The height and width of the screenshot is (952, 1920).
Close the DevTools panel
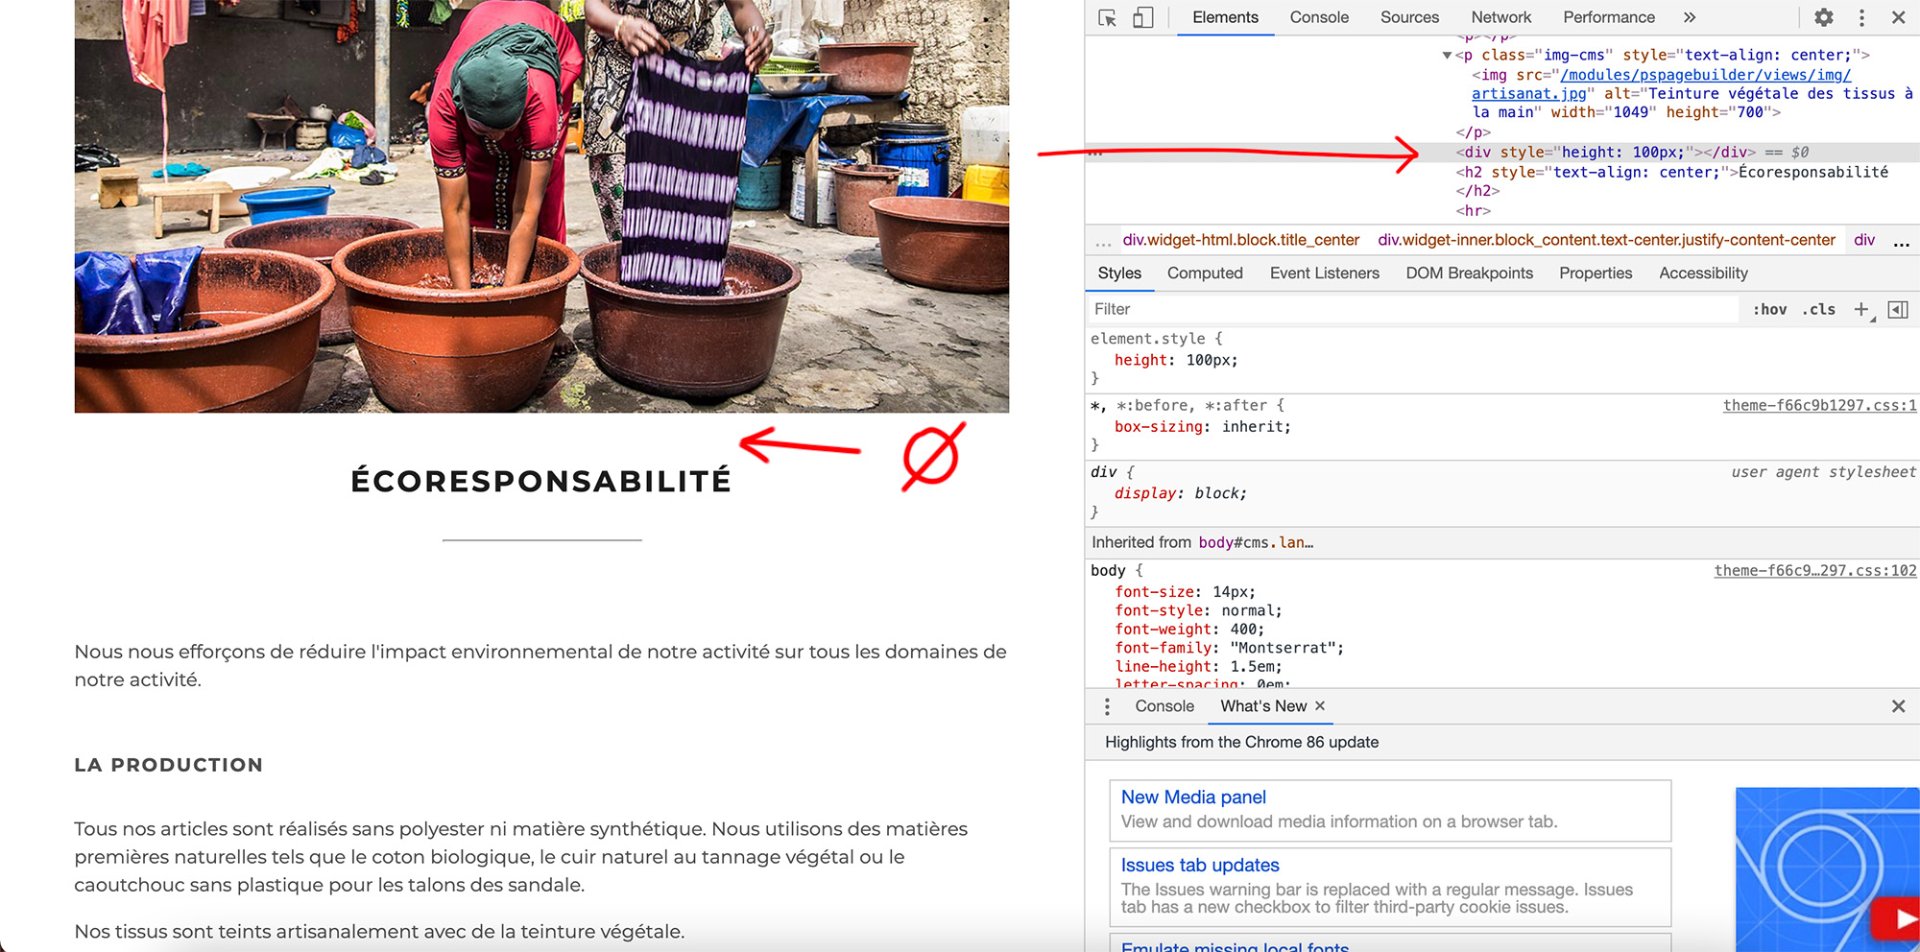click(1898, 17)
